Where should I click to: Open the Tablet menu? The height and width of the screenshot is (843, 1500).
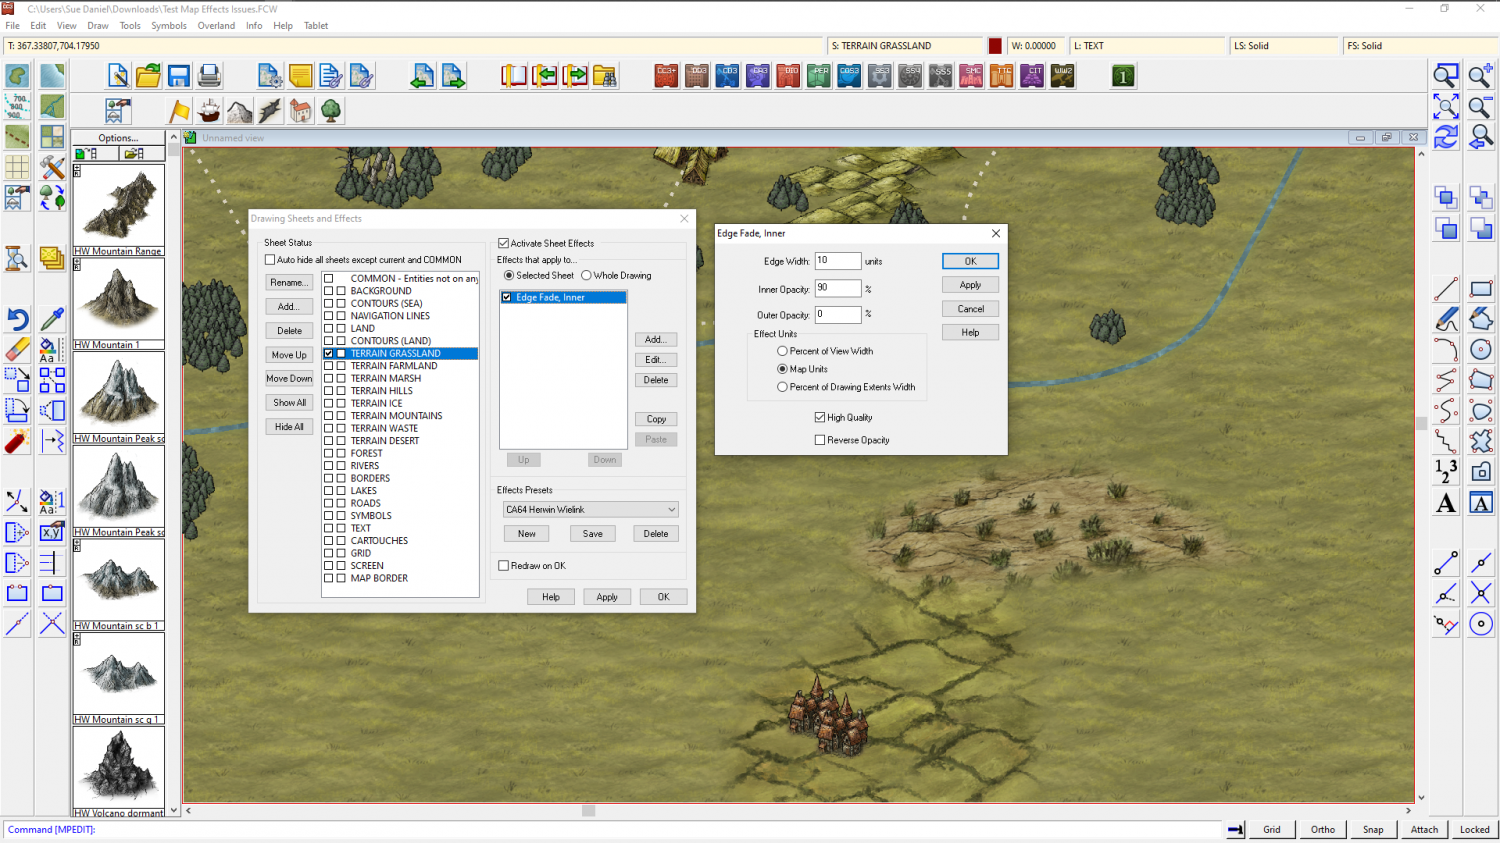click(316, 26)
